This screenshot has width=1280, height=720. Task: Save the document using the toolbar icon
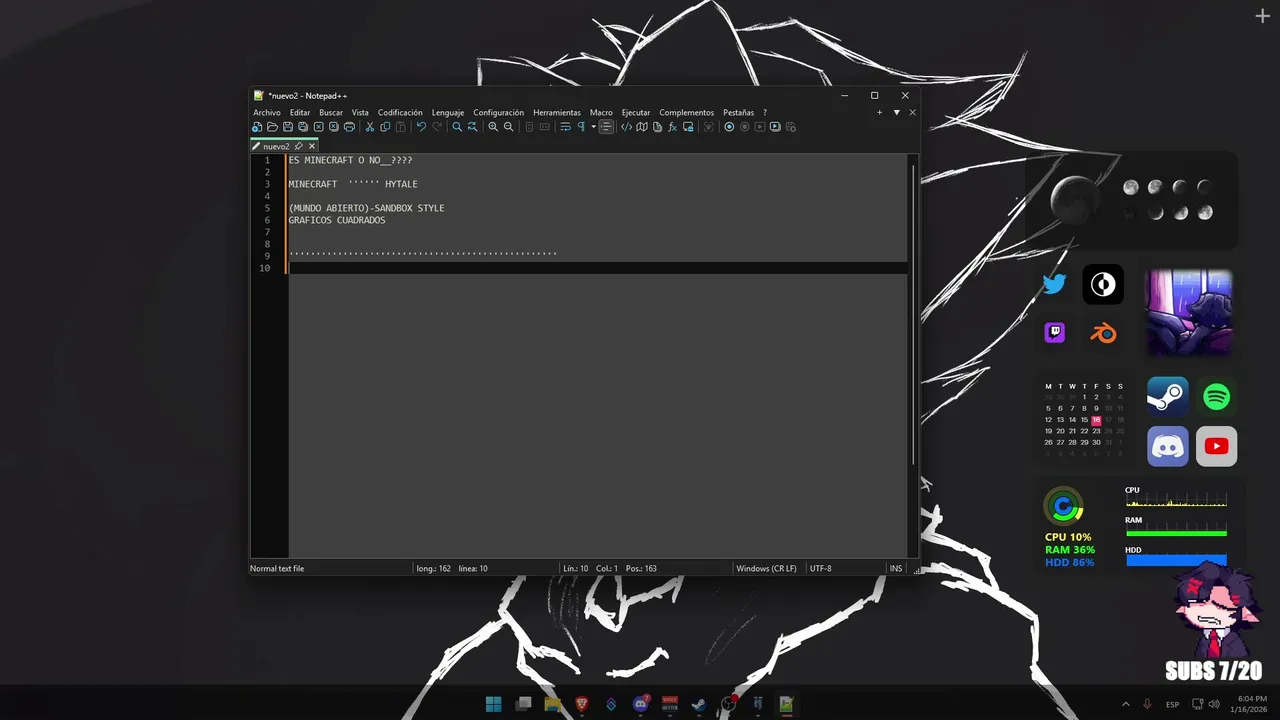tap(288, 127)
